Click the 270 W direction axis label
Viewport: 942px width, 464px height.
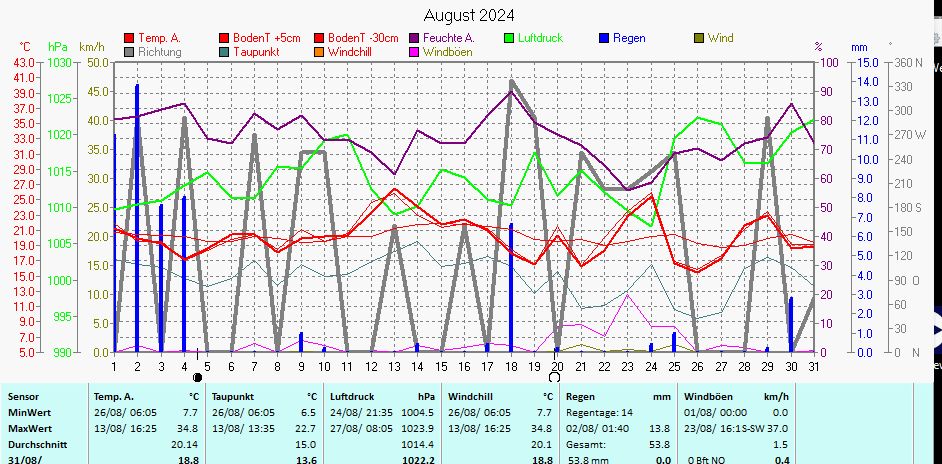pos(911,135)
